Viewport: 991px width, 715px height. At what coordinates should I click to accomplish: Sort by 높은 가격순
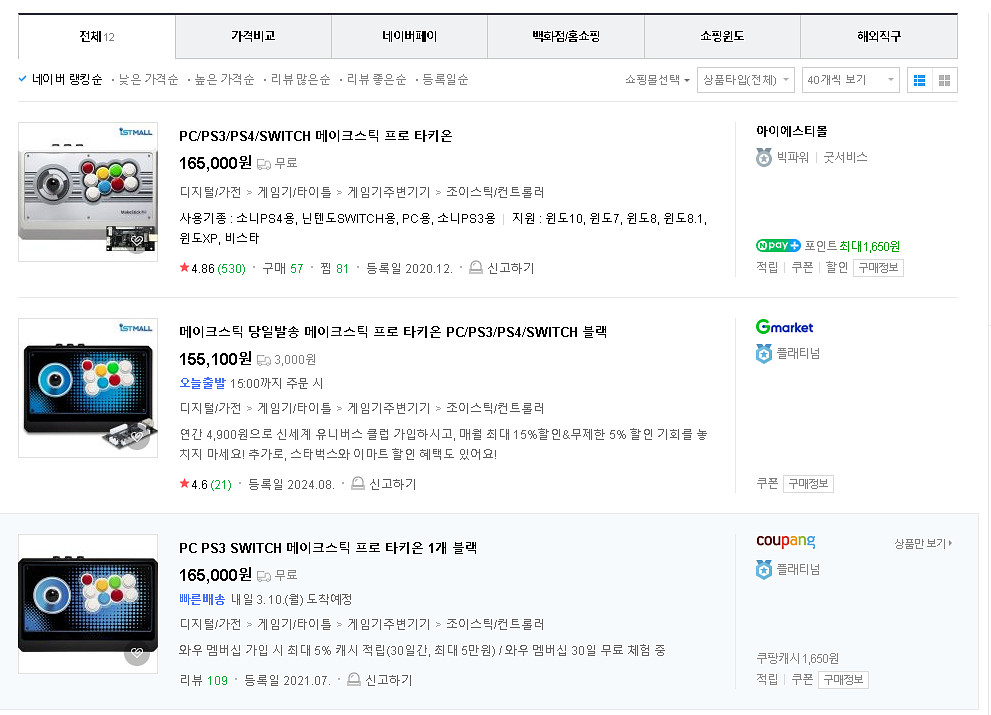[224, 80]
